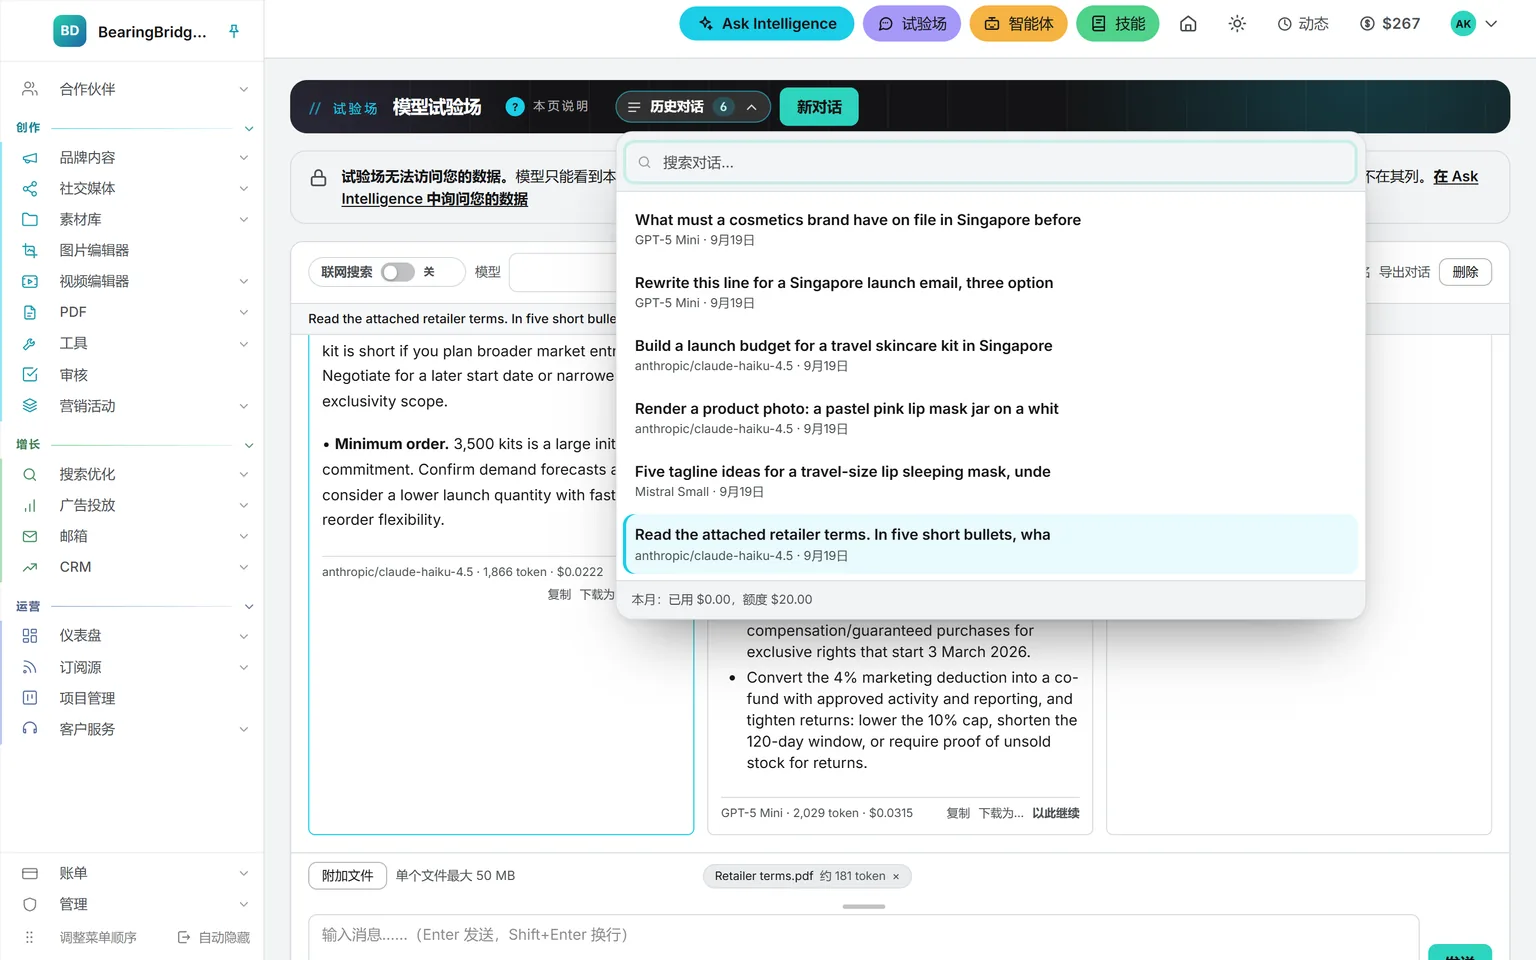1536x960 pixels.
Task: Click the 删除 button
Action: [1465, 272]
